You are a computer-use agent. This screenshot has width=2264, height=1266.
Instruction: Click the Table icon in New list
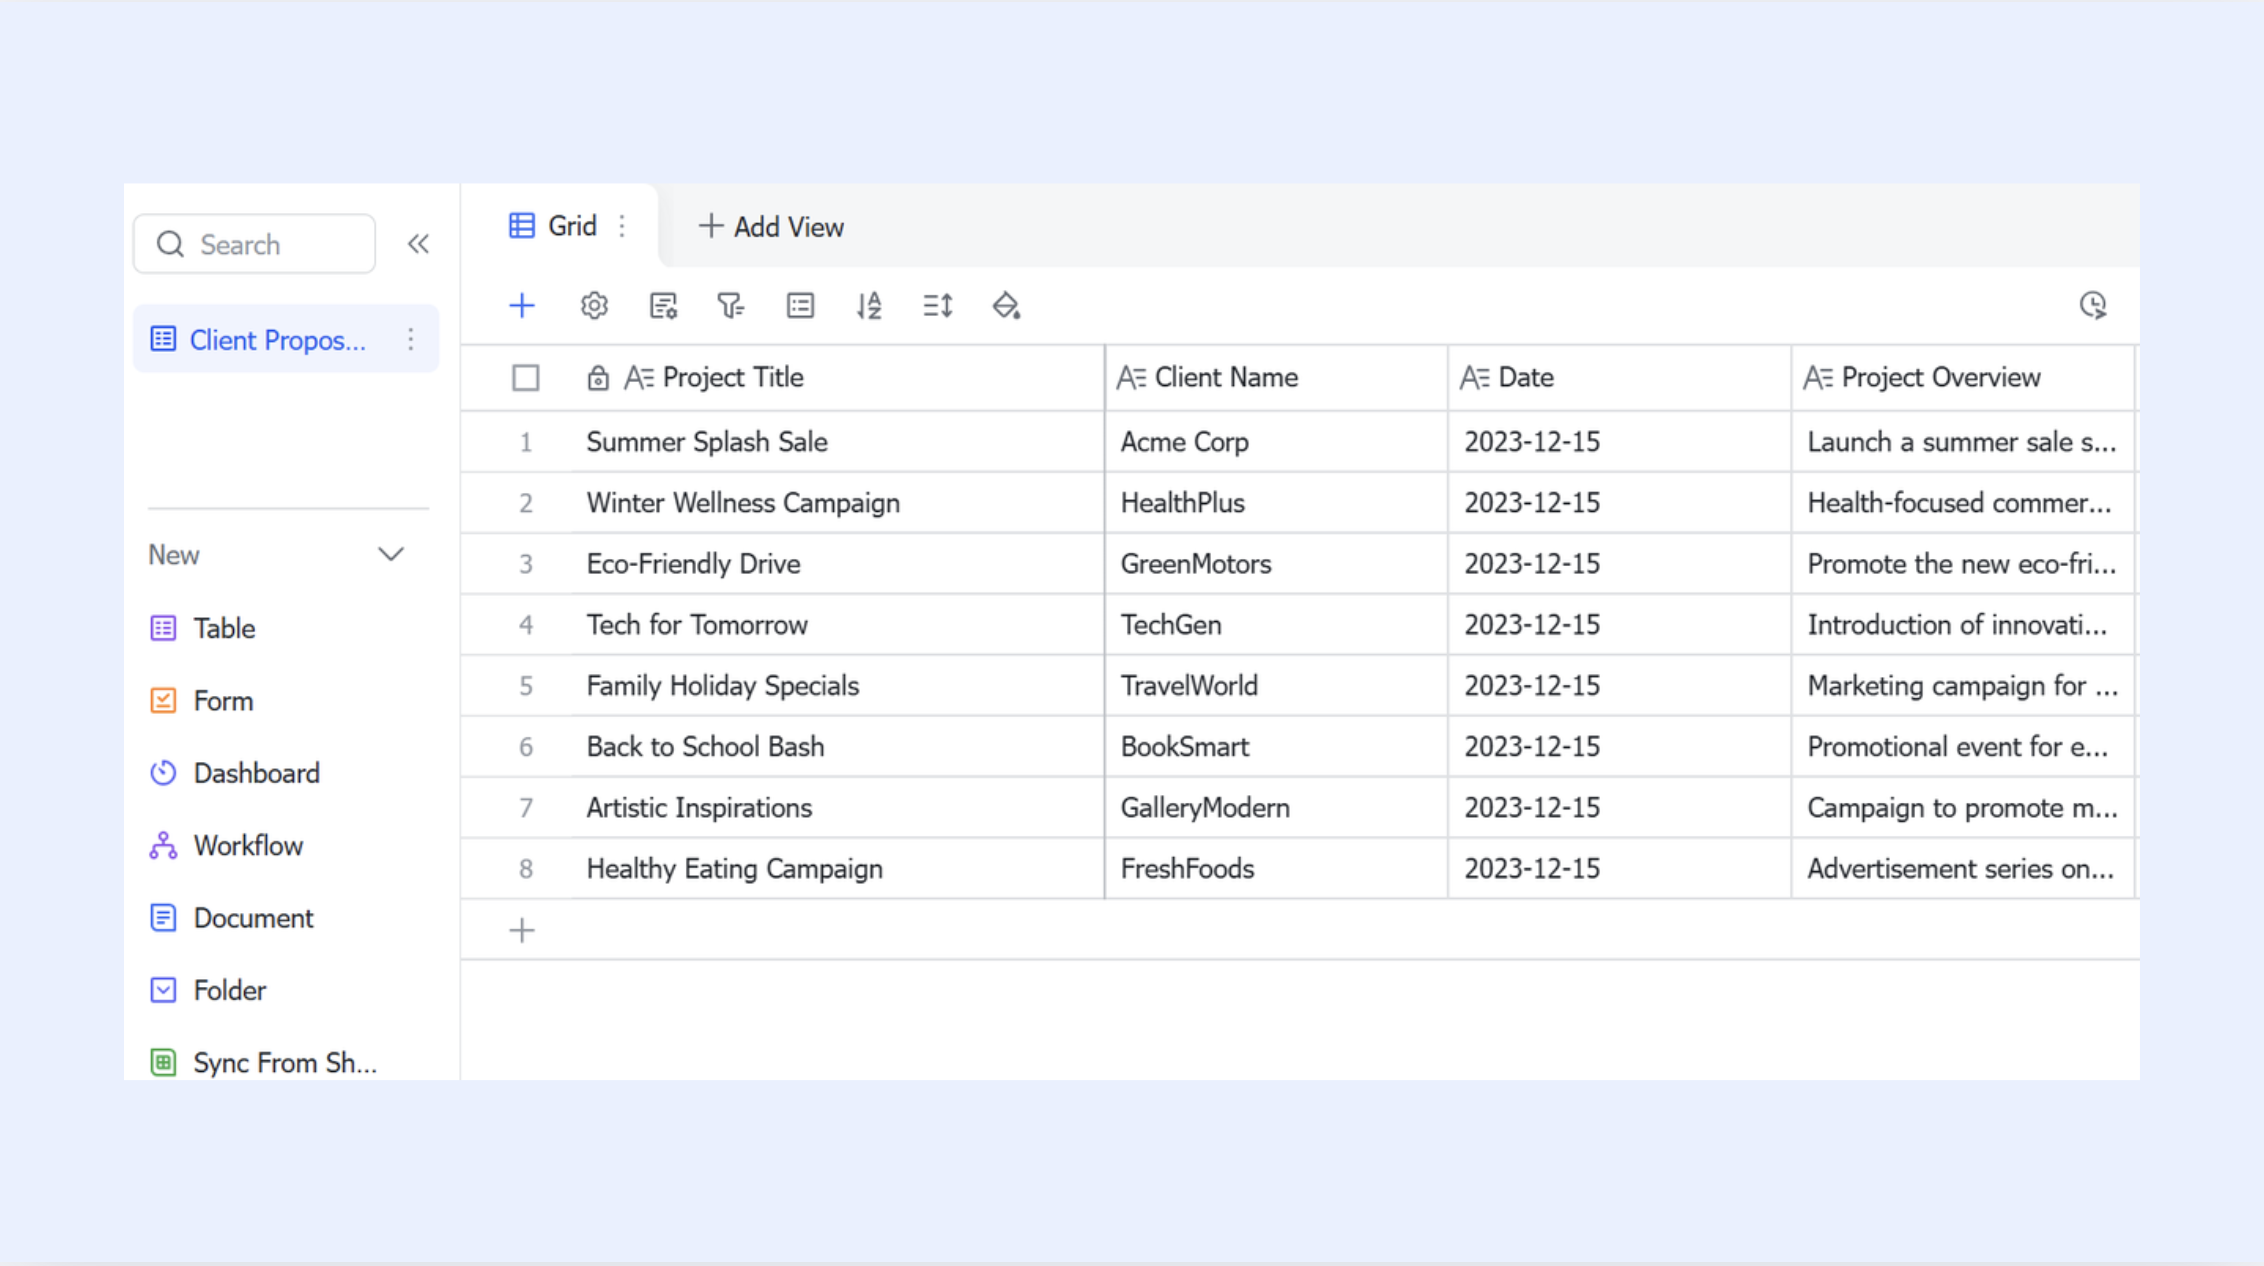(163, 628)
